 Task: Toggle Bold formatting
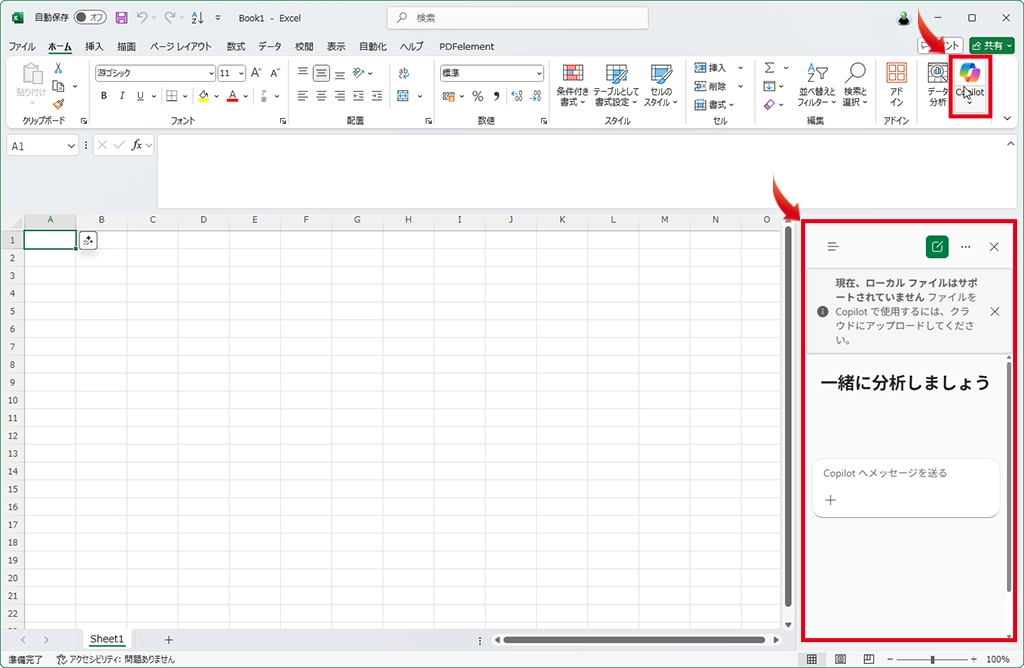(x=104, y=96)
